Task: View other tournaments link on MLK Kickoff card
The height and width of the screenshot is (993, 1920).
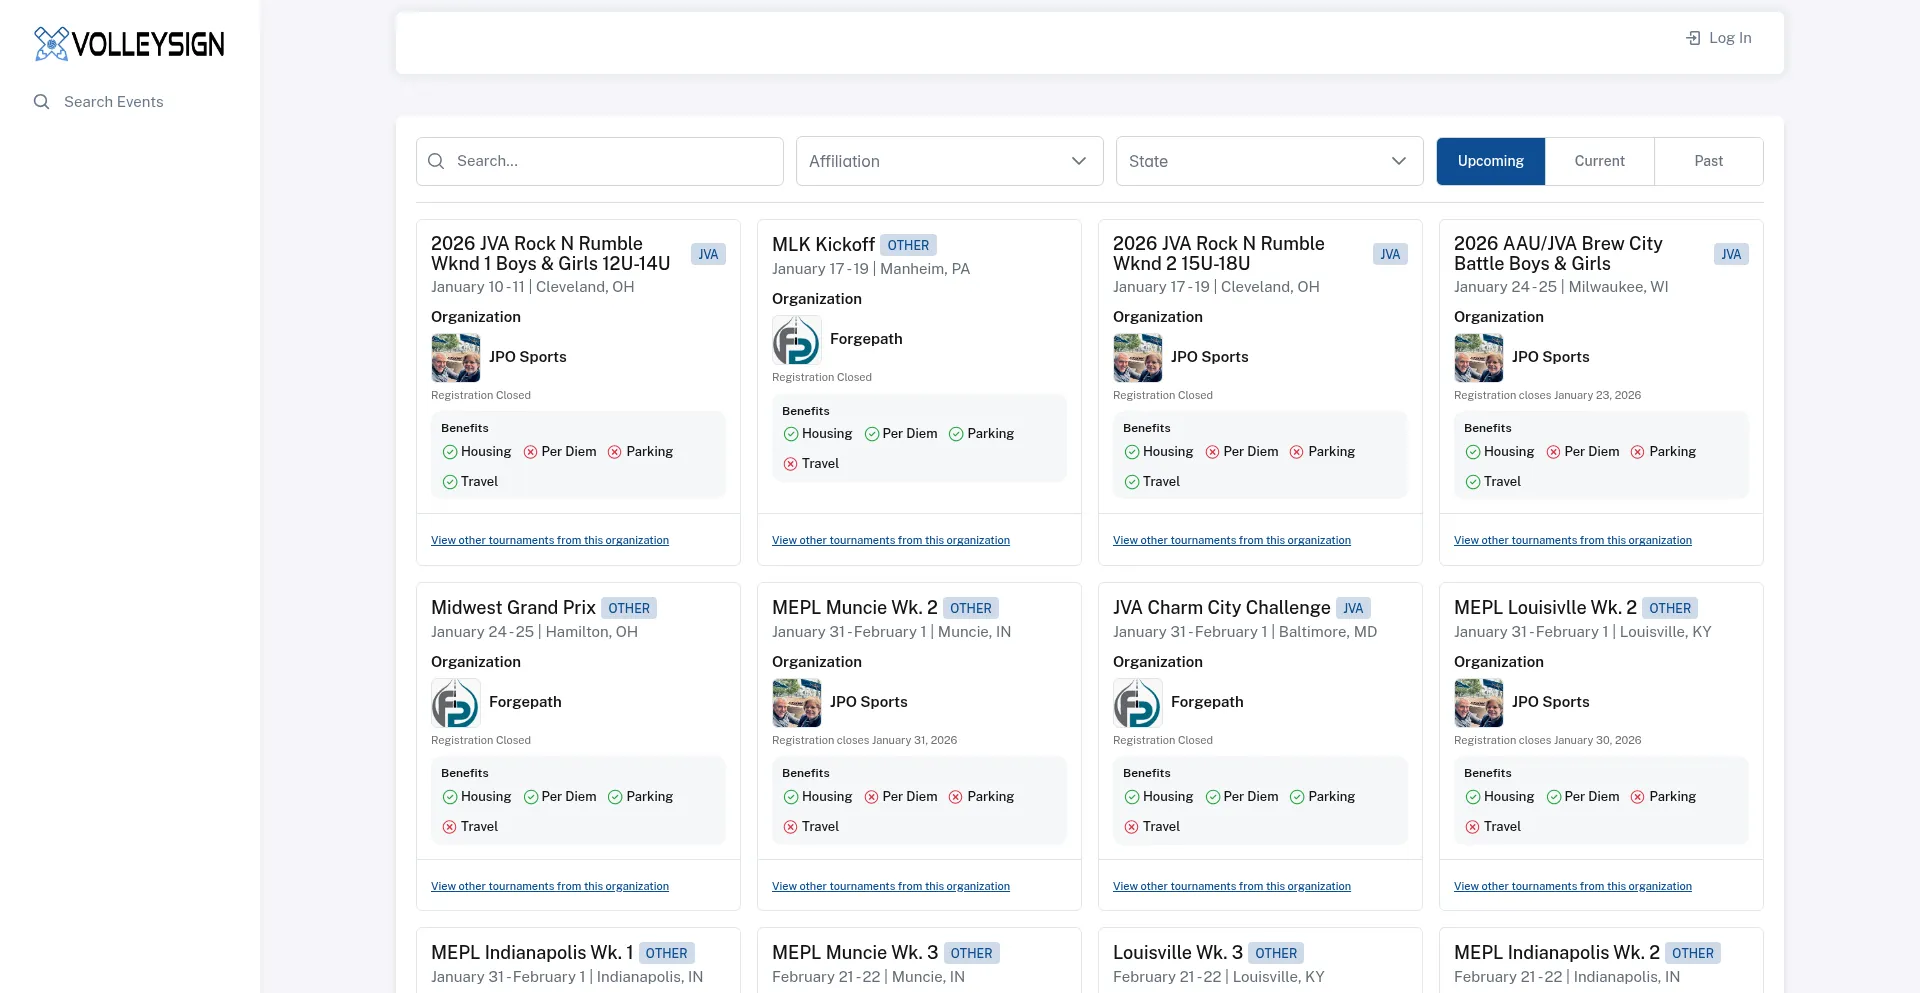Action: tap(890, 540)
